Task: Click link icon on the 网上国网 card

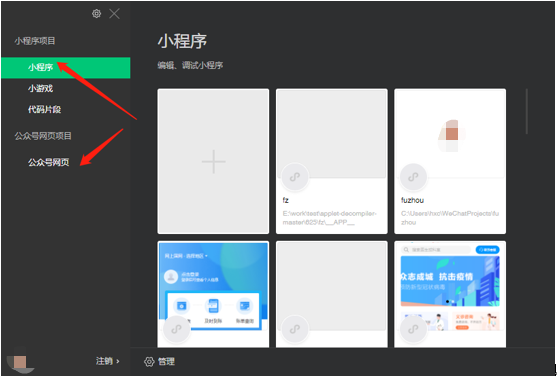Action: point(177,329)
